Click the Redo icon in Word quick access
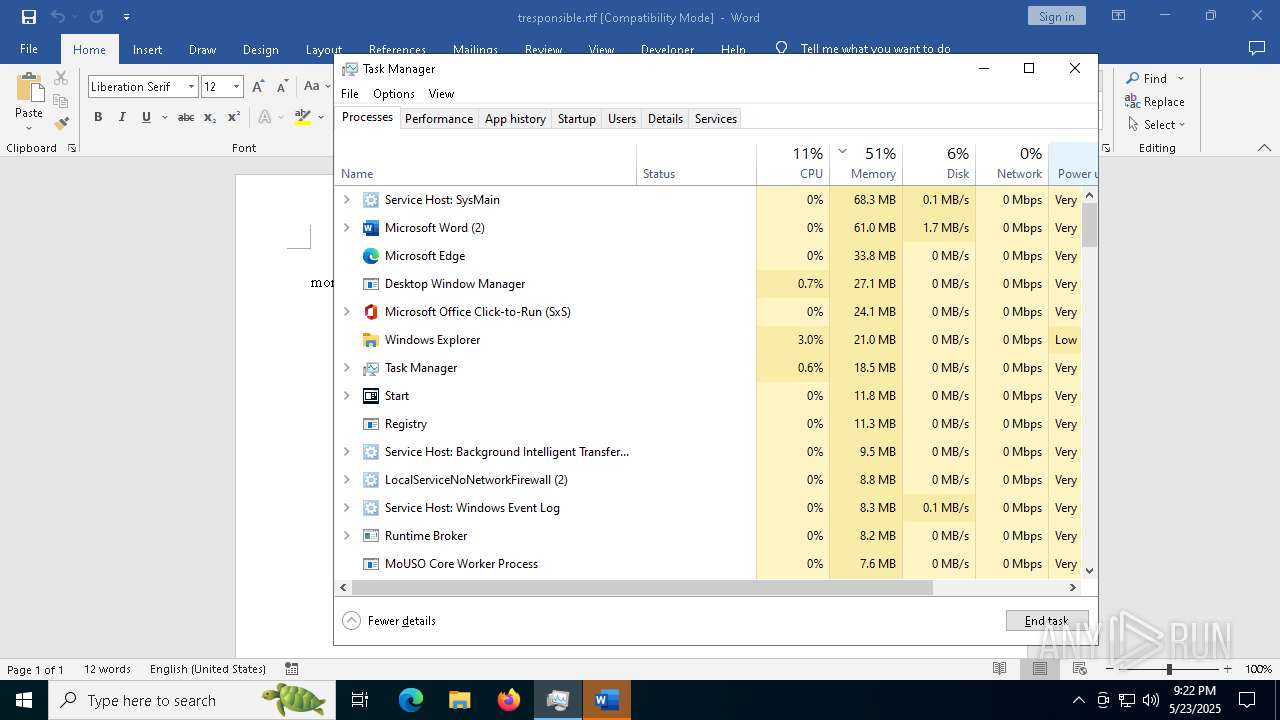Viewport: 1280px width, 720px height. pyautogui.click(x=96, y=17)
